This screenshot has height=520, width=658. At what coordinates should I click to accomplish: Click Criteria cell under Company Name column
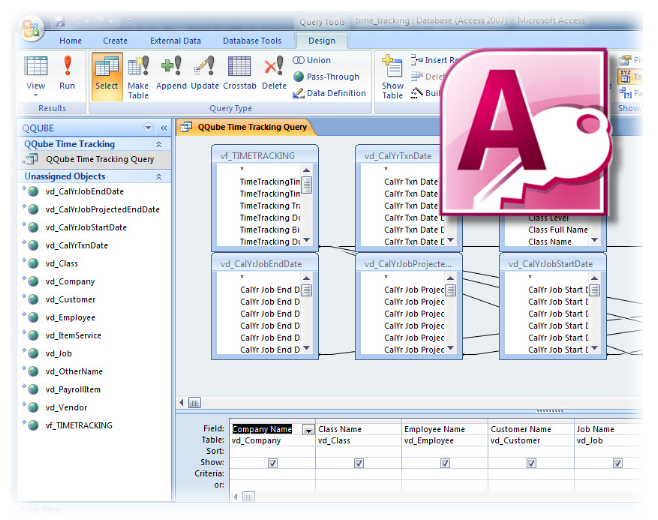pyautogui.click(x=272, y=474)
